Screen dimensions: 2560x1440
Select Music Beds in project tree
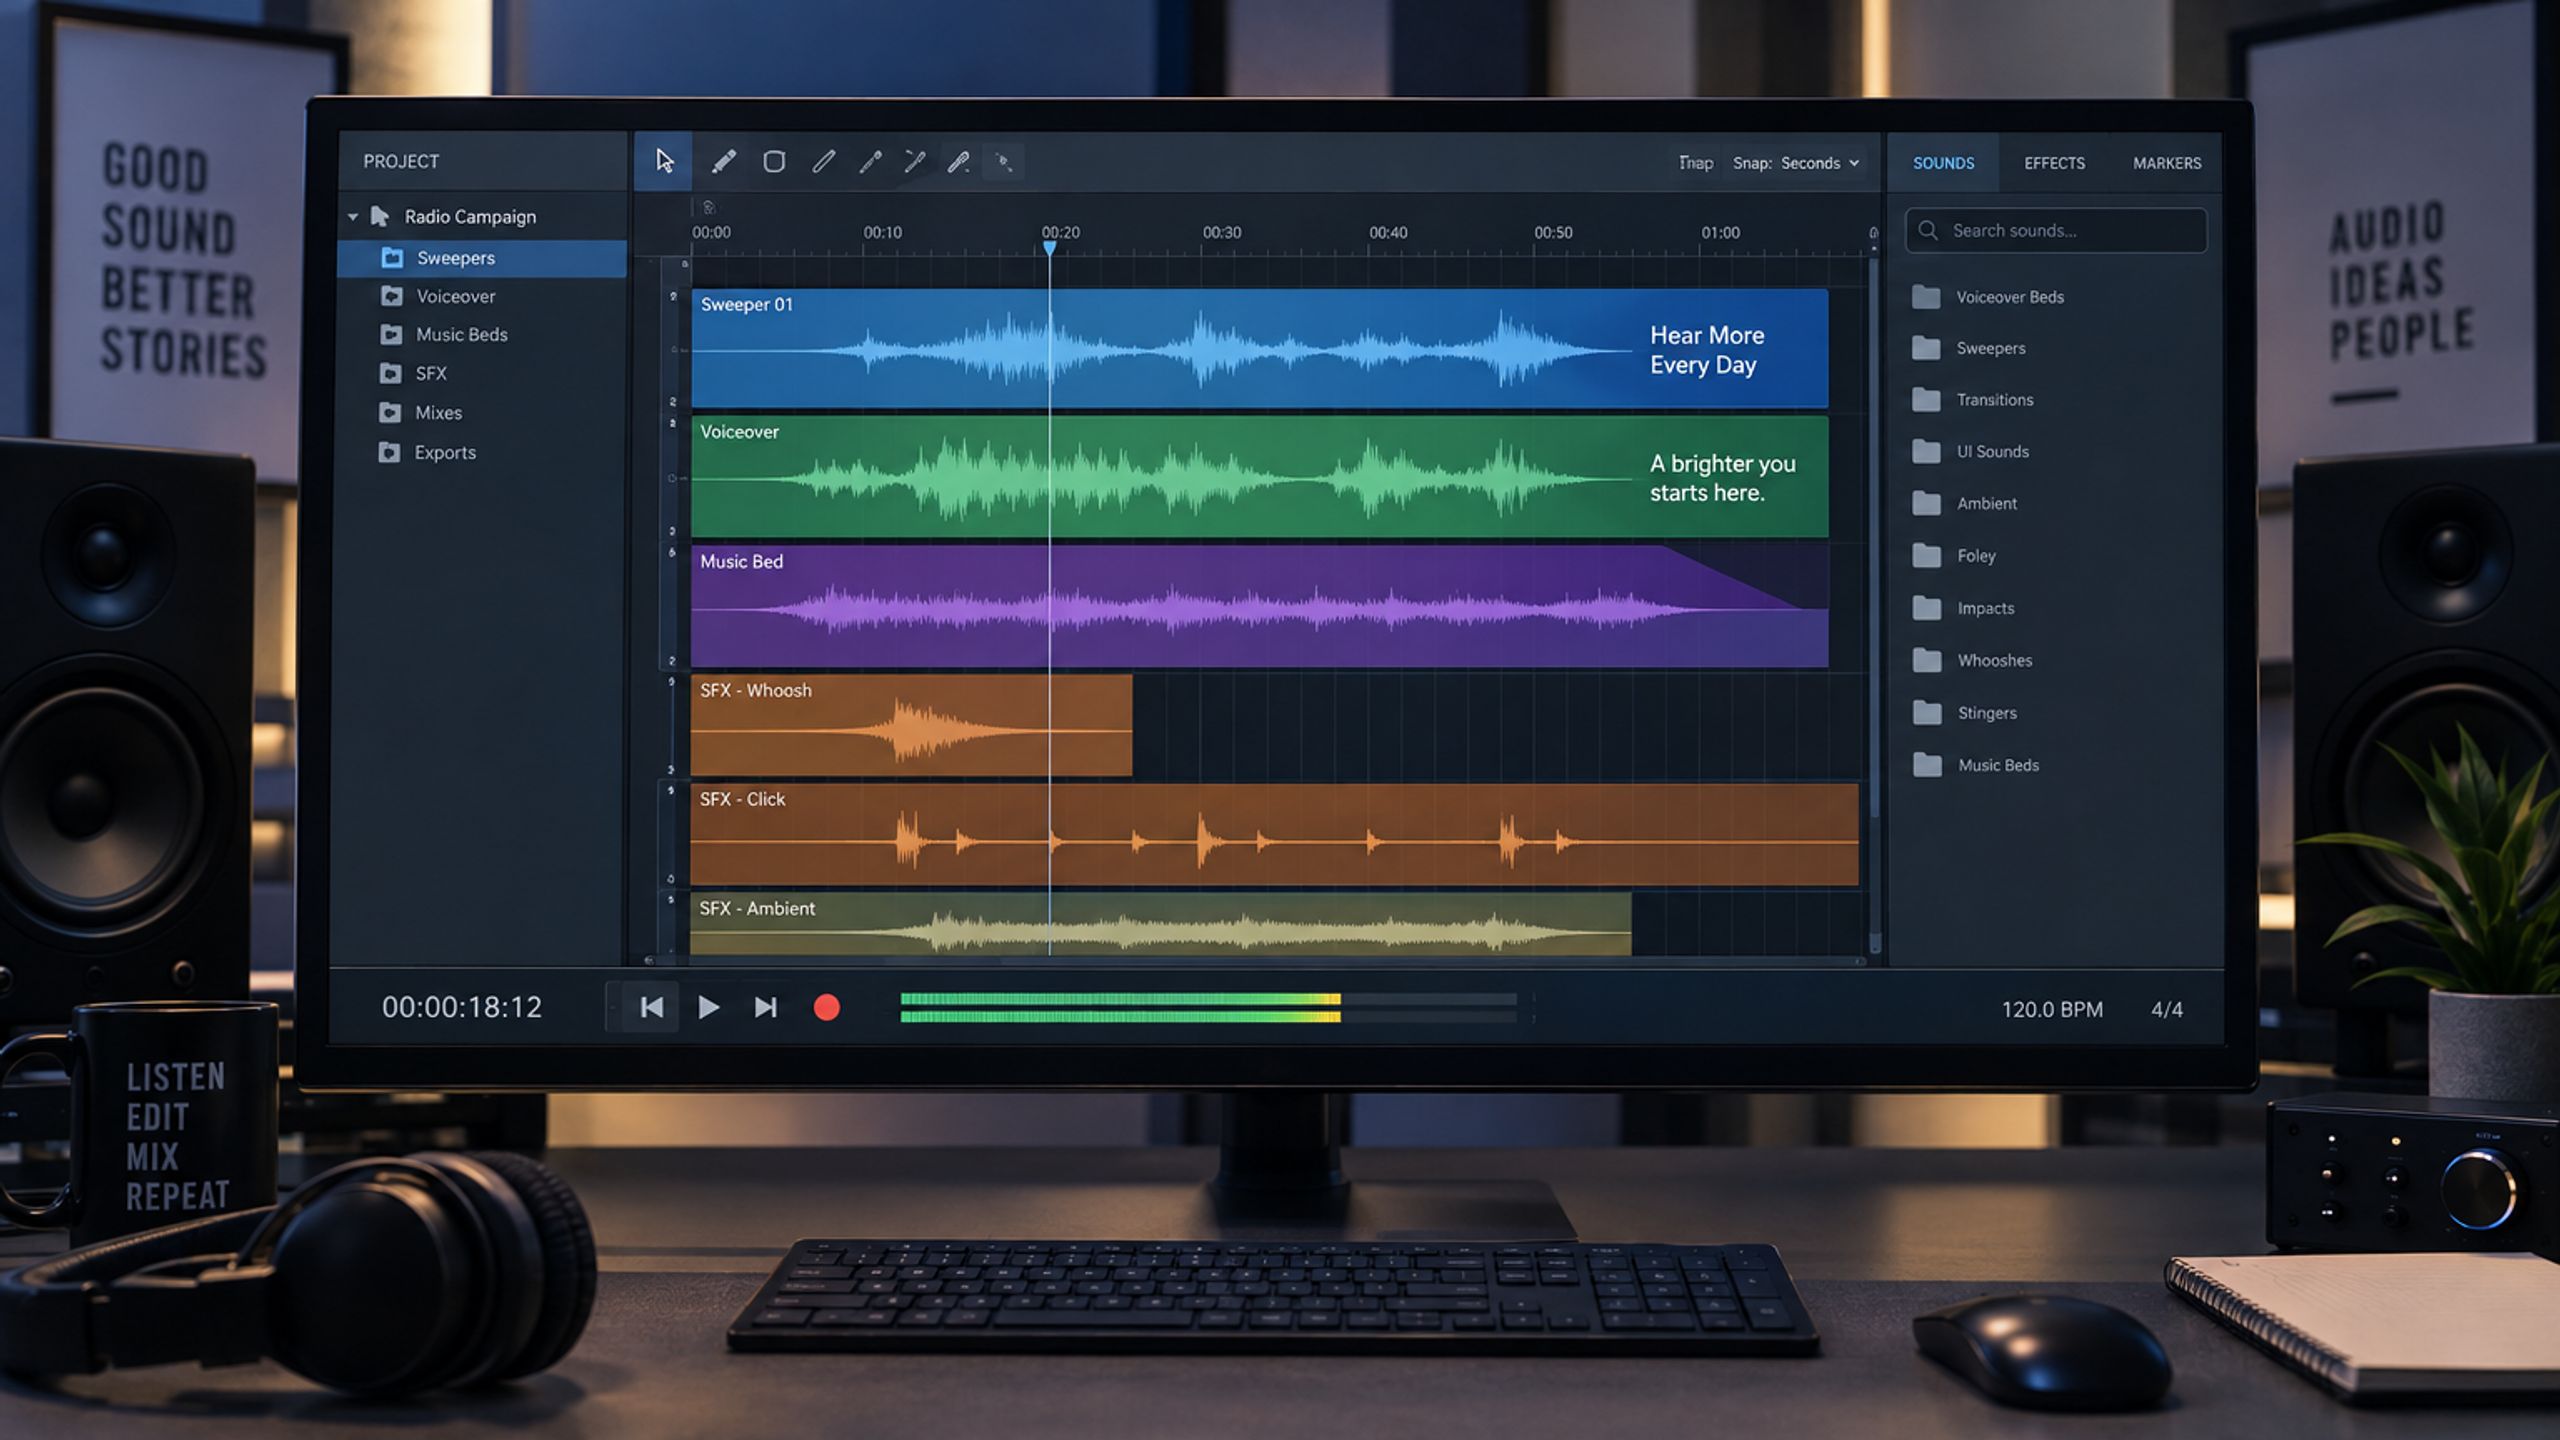pyautogui.click(x=444, y=335)
